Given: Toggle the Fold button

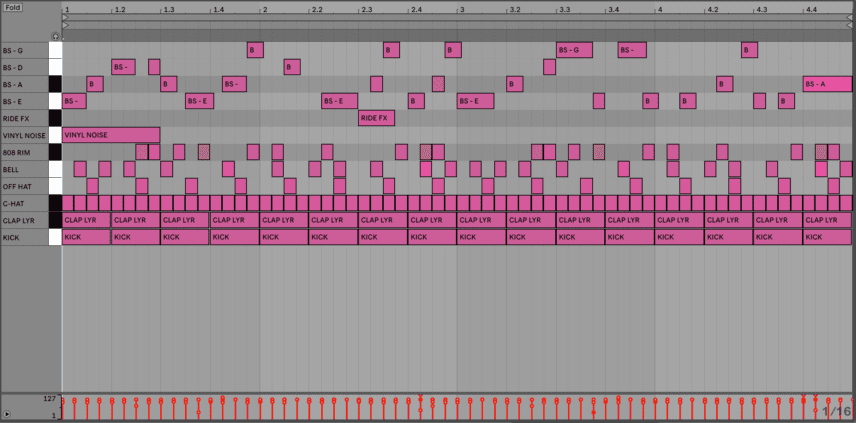Looking at the screenshot, I should coord(13,8).
